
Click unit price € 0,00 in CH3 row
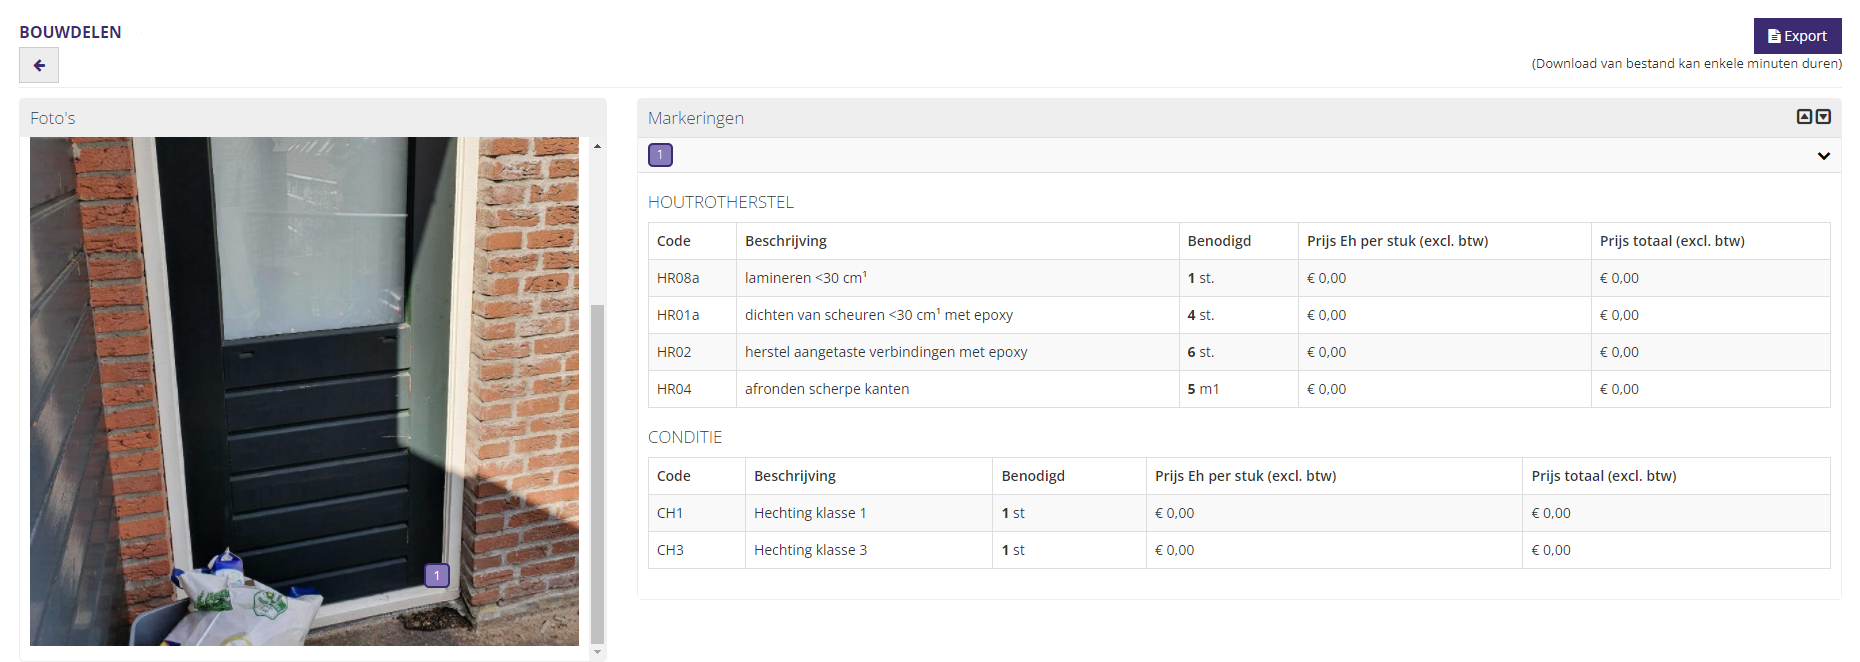coord(1174,550)
